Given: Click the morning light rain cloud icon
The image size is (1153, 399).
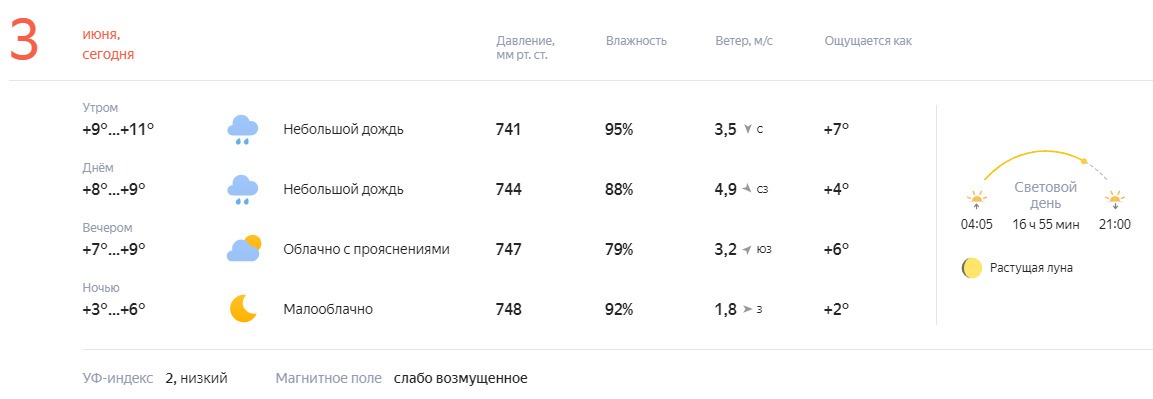Looking at the screenshot, I should pyautogui.click(x=243, y=130).
